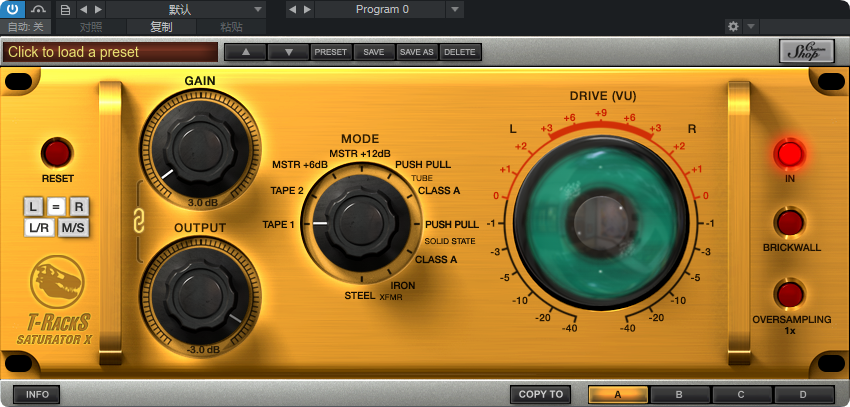
Task: Click the -3.0 dB output value
Action: tap(203, 350)
